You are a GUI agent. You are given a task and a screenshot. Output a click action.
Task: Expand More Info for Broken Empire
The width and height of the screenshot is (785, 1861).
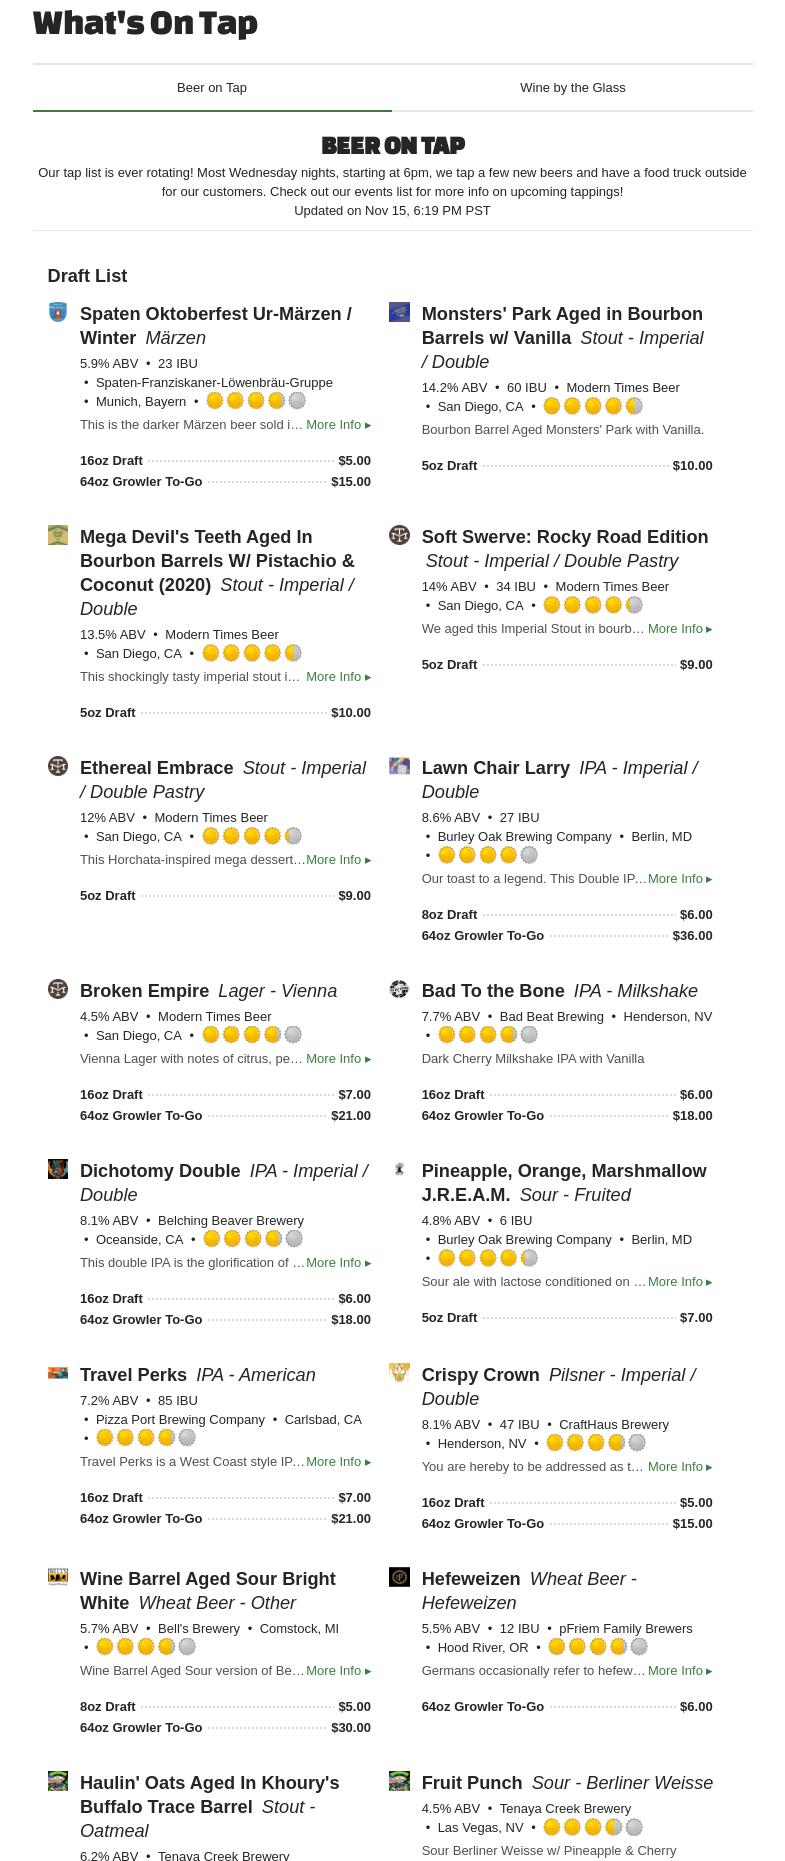[x=338, y=1059]
